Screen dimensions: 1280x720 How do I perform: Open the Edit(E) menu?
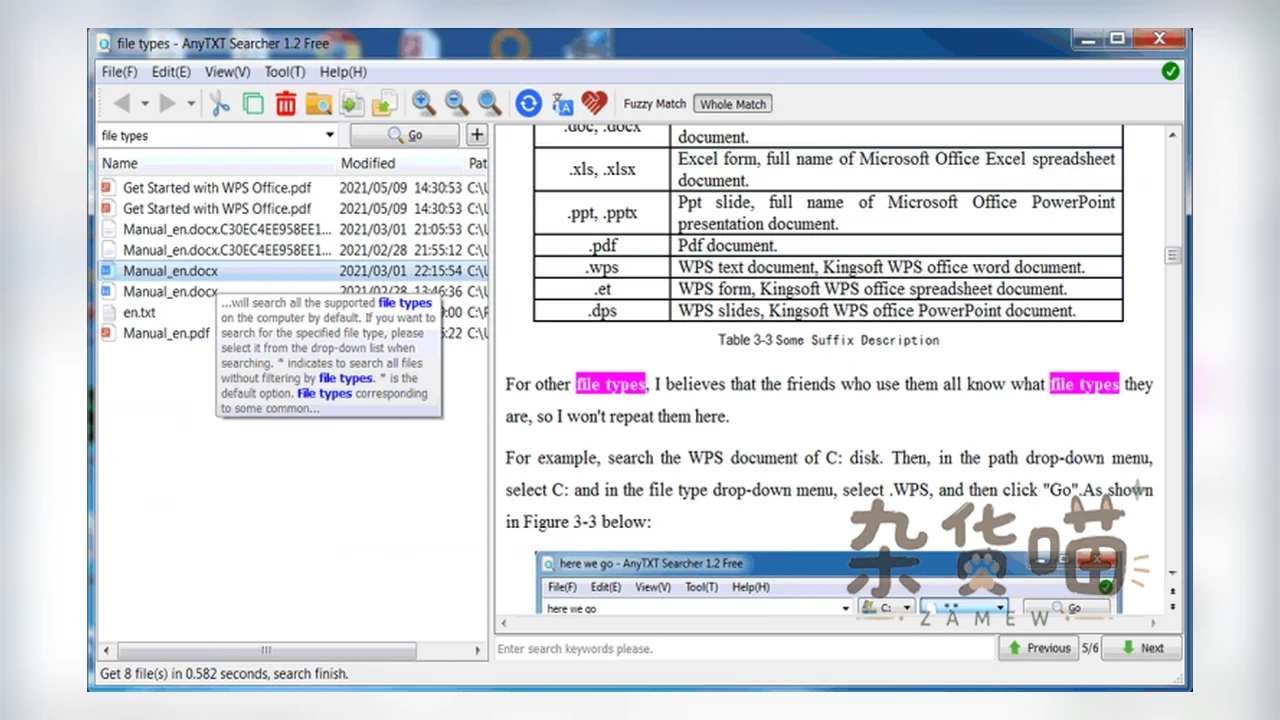171,72
